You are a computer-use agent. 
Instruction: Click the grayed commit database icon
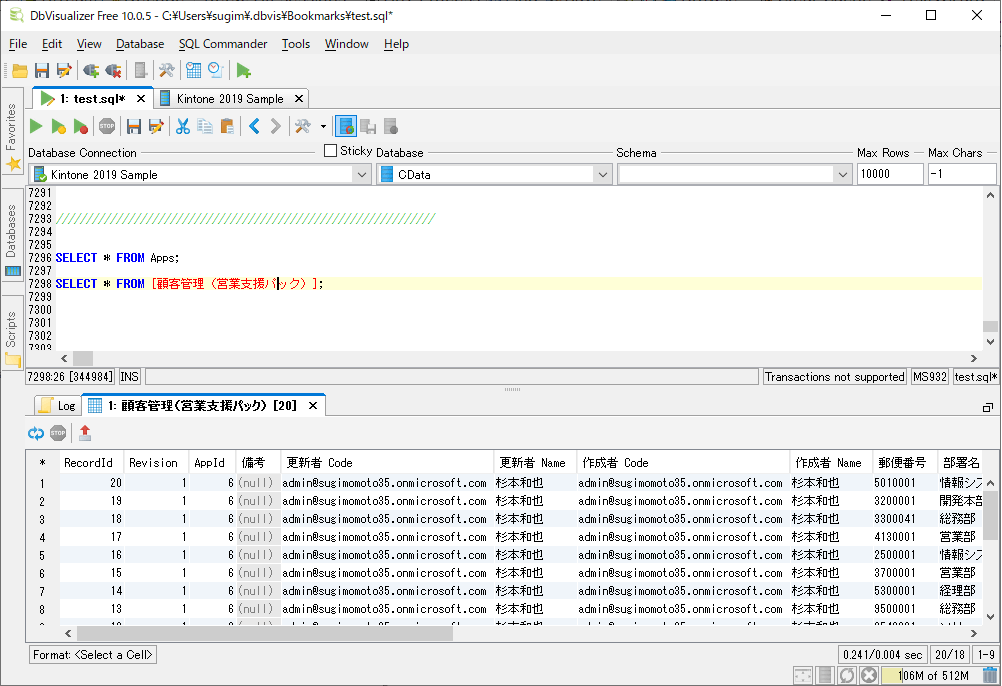368,126
